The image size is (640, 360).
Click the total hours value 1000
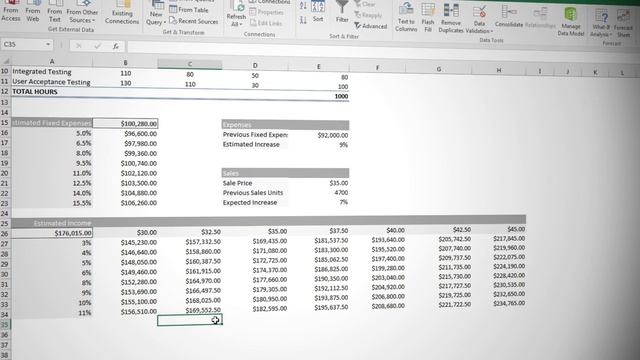pos(318,96)
